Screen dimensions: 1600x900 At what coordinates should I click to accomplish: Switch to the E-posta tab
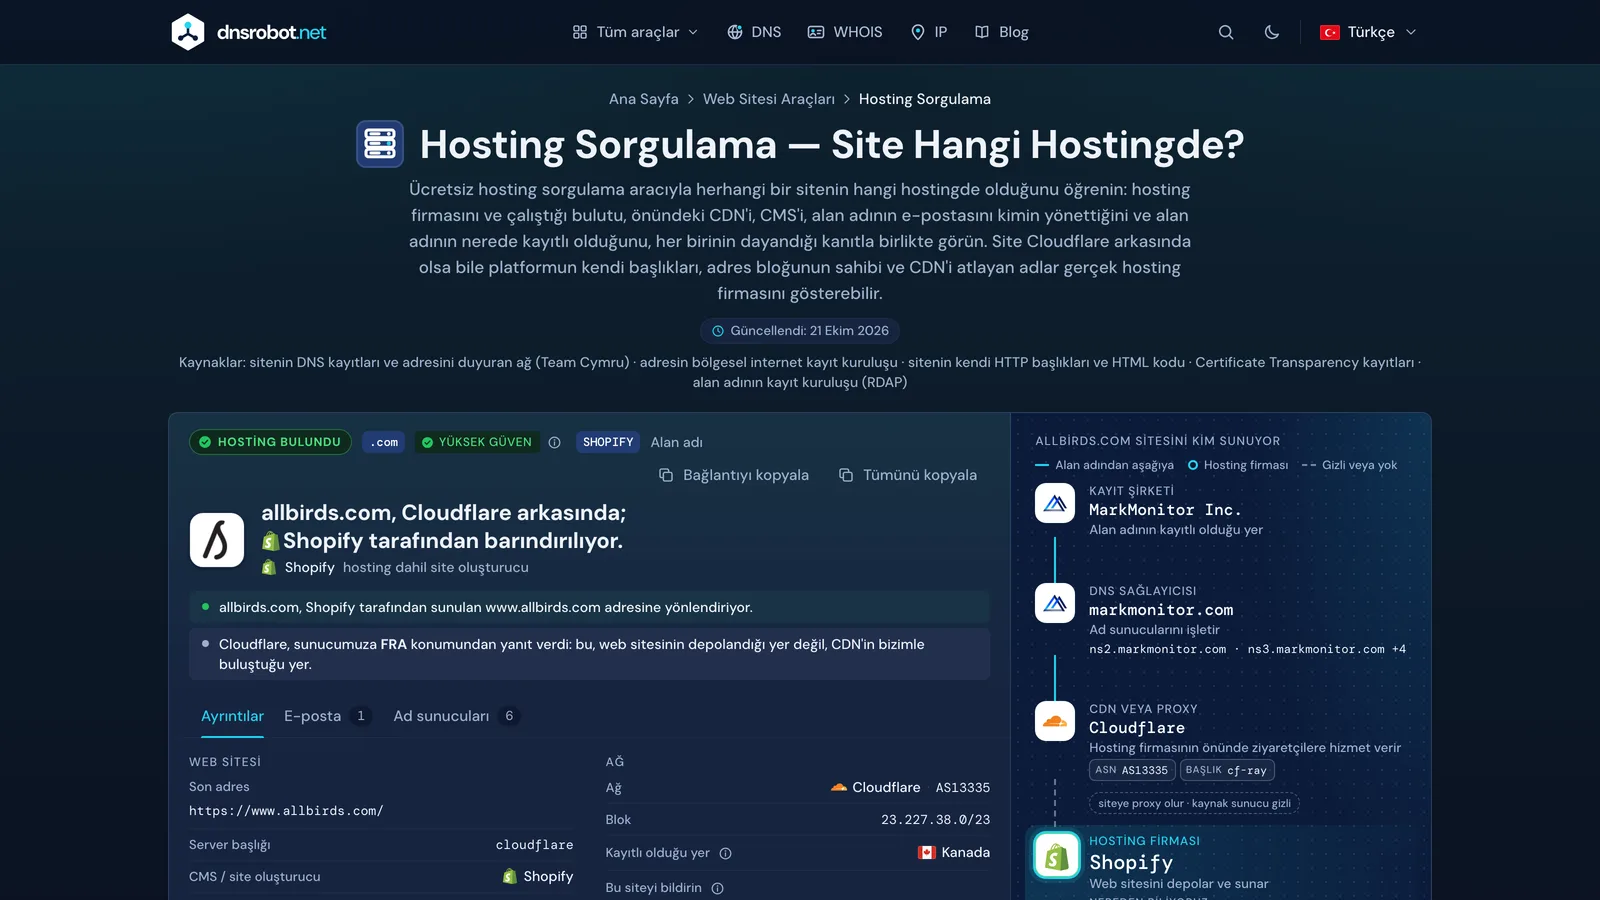[327, 716]
